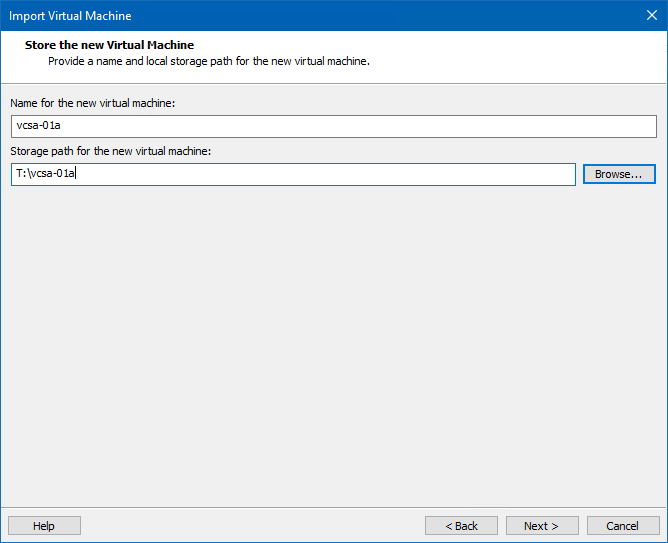Open Help for the import wizard
Image resolution: width=668 pixels, height=543 pixels.
[x=44, y=526]
